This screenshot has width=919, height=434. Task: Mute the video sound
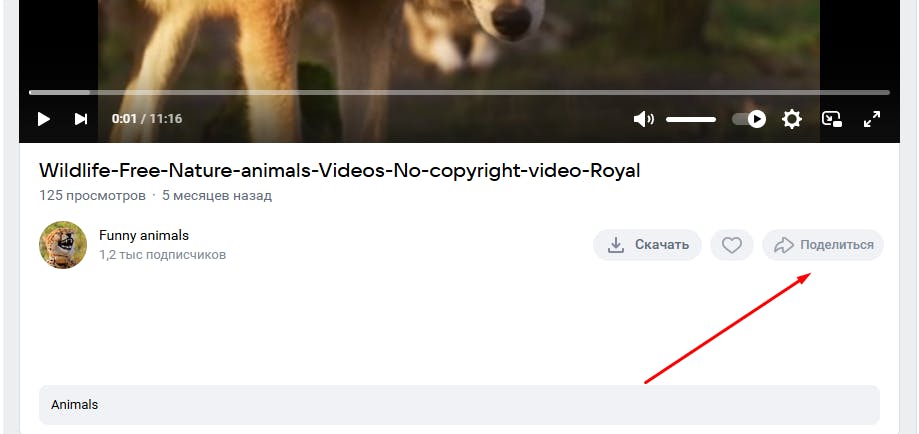[644, 119]
